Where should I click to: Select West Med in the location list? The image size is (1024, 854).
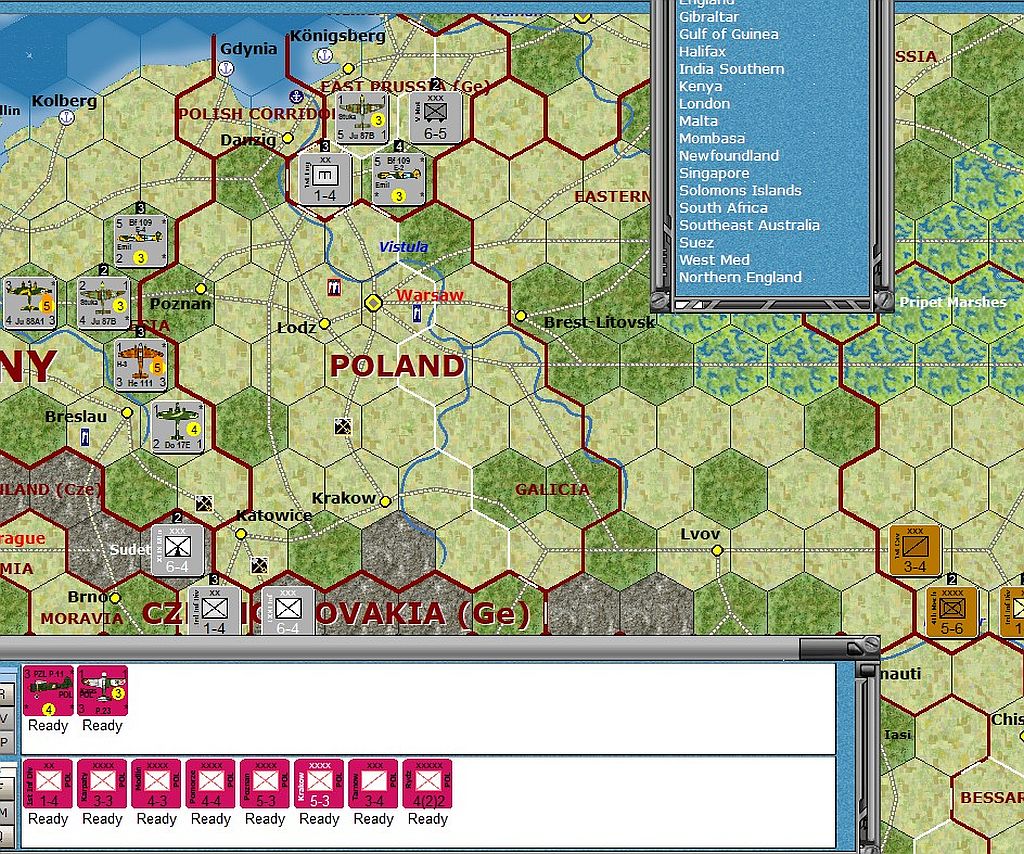click(x=714, y=260)
